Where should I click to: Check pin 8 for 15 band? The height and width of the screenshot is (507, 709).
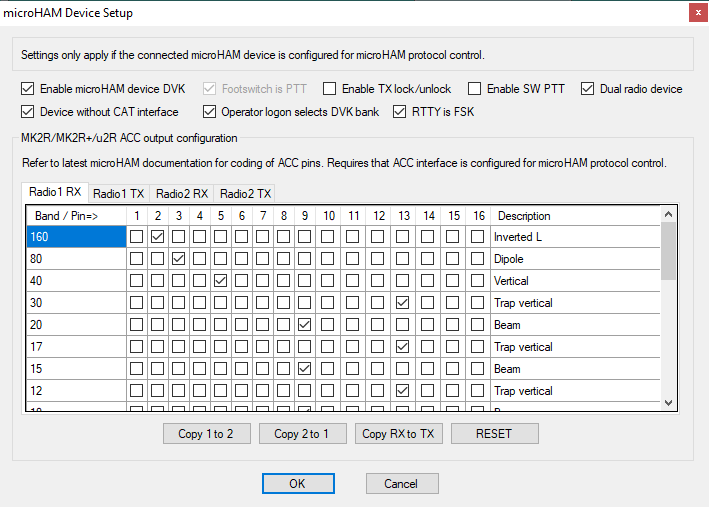point(284,369)
